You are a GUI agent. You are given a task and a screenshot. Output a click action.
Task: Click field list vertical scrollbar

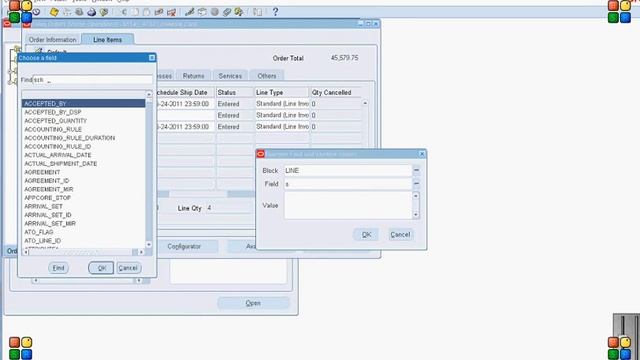pyautogui.click(x=149, y=169)
